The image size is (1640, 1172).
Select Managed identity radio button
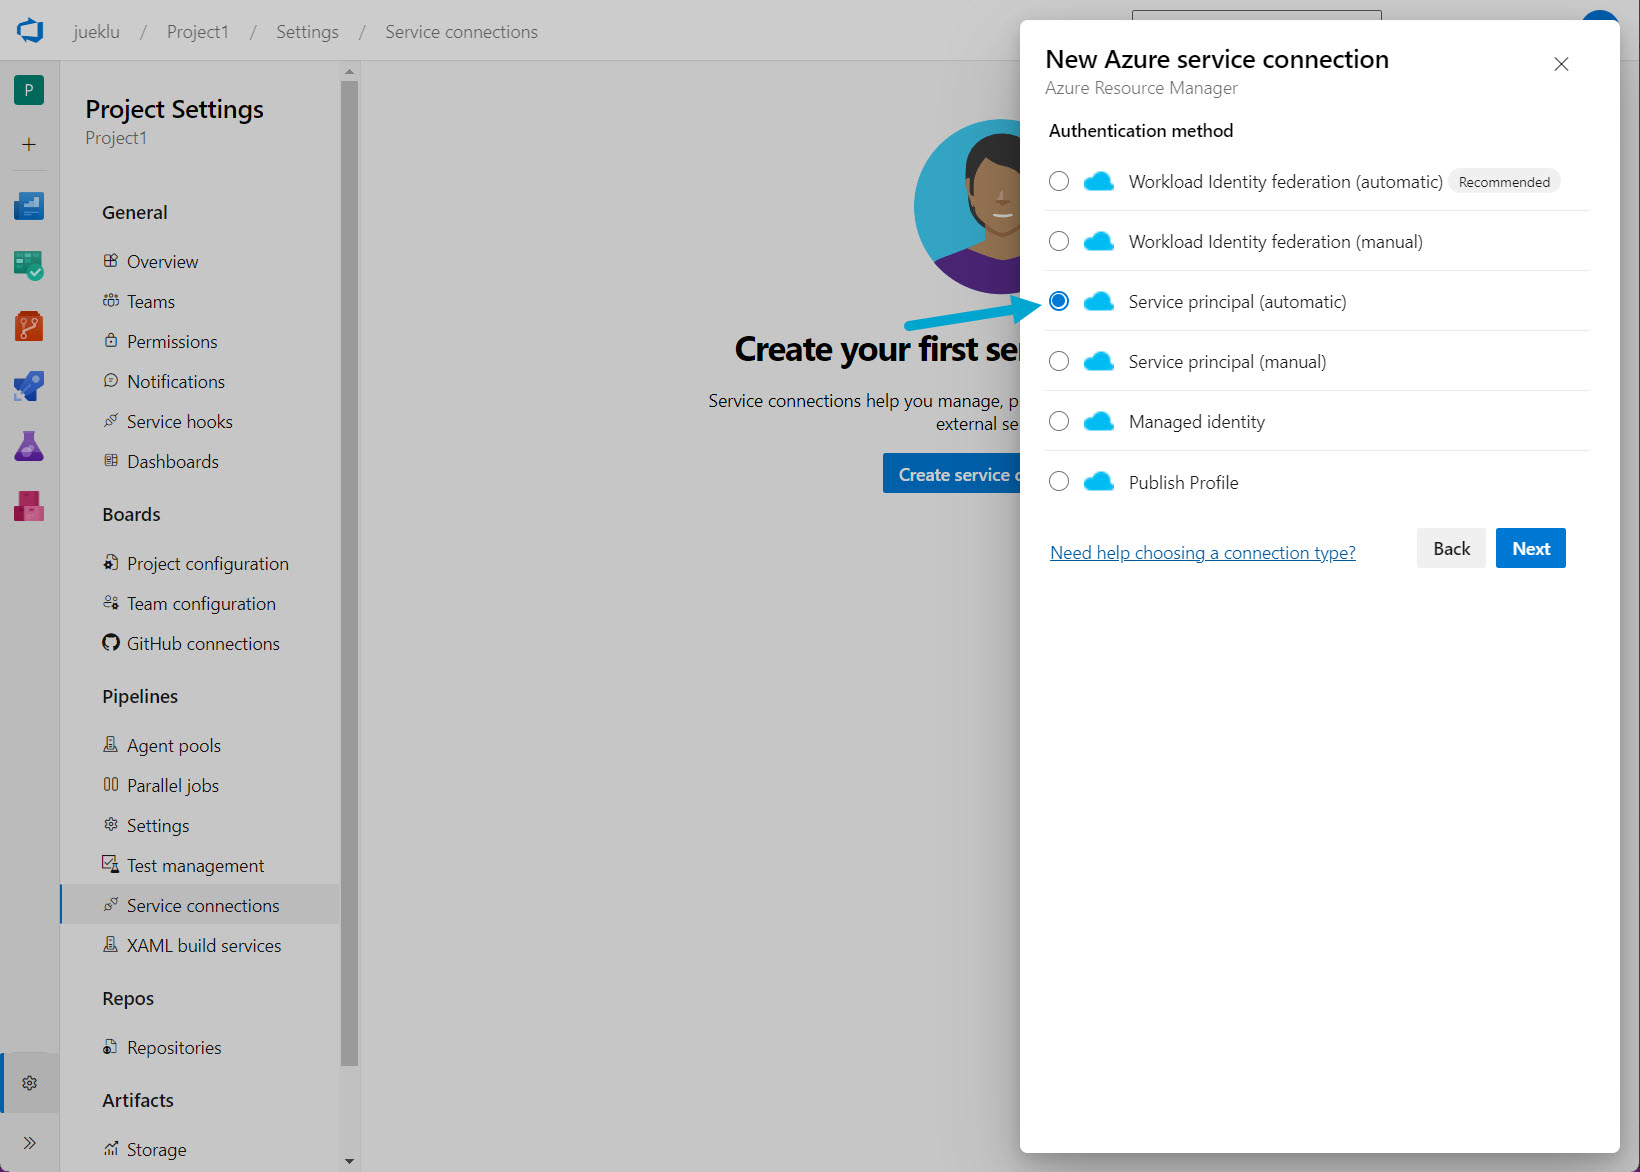coord(1059,421)
